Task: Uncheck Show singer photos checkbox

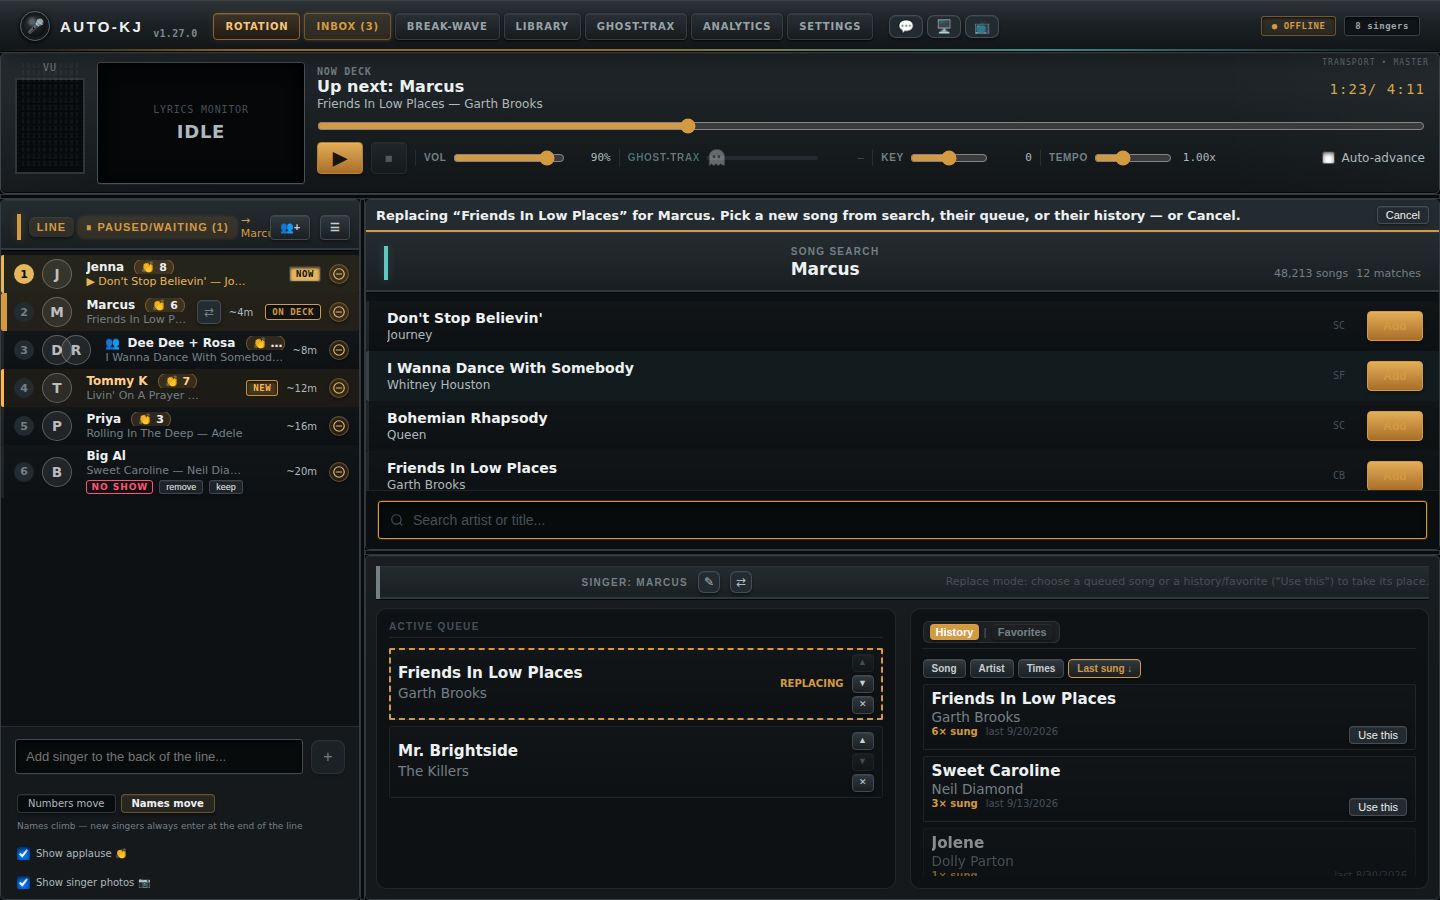Action: [x=23, y=883]
